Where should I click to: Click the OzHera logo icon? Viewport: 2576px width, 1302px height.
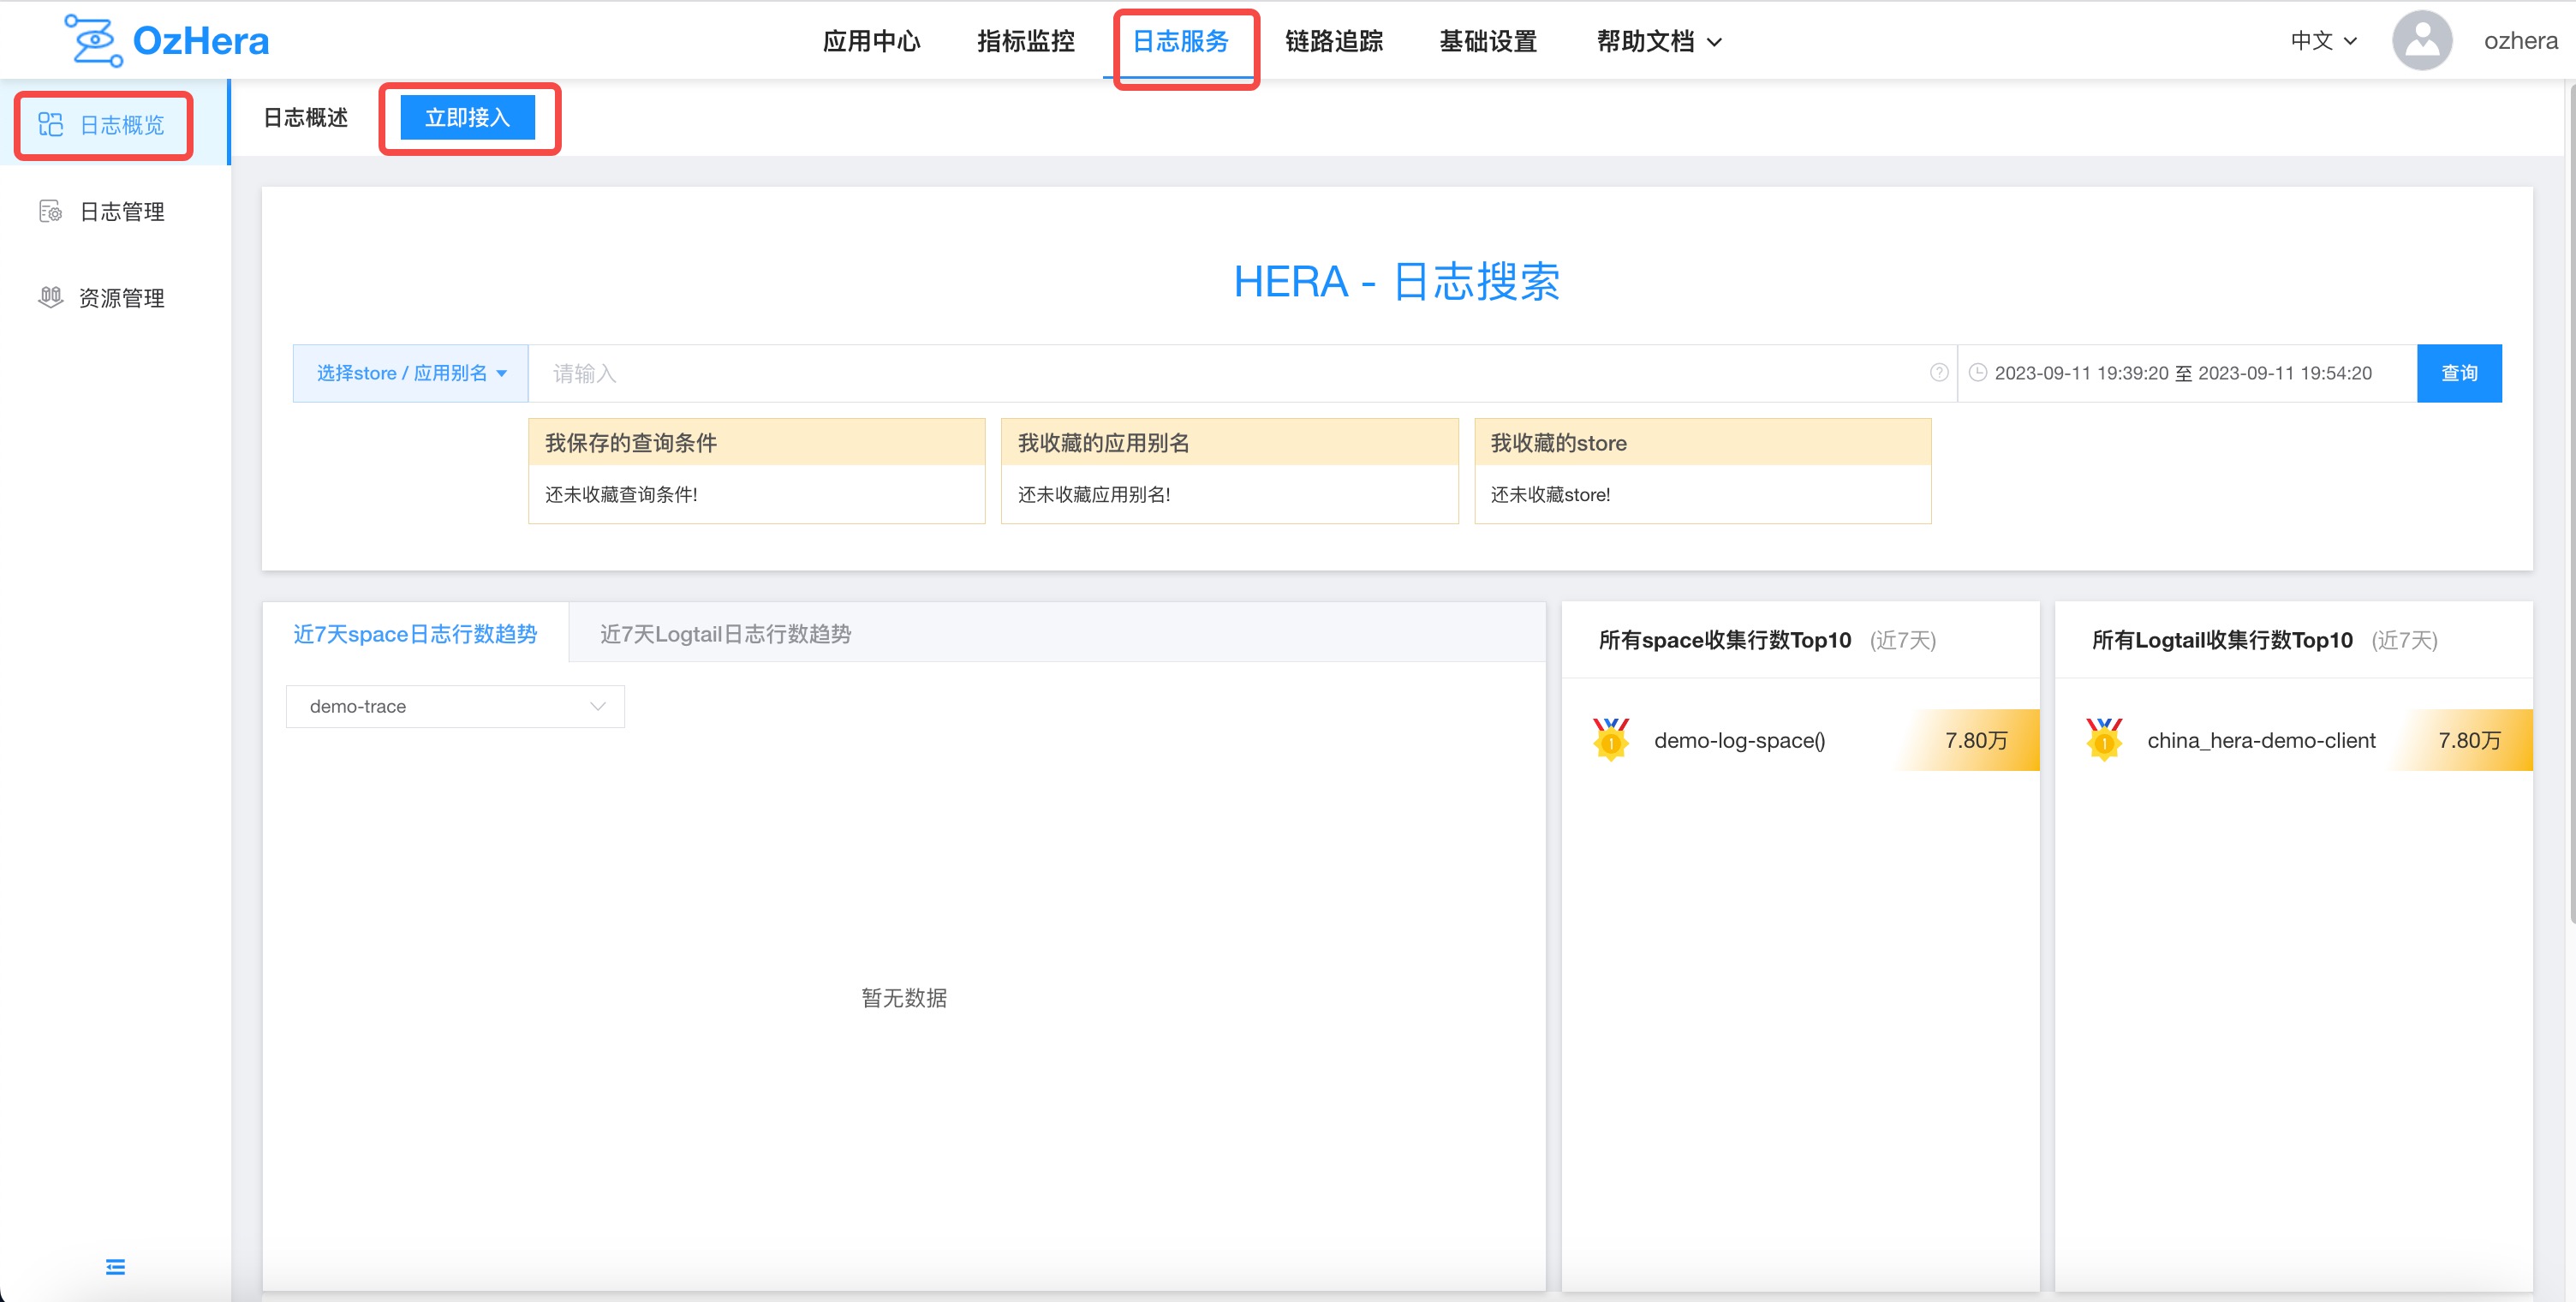(x=94, y=41)
